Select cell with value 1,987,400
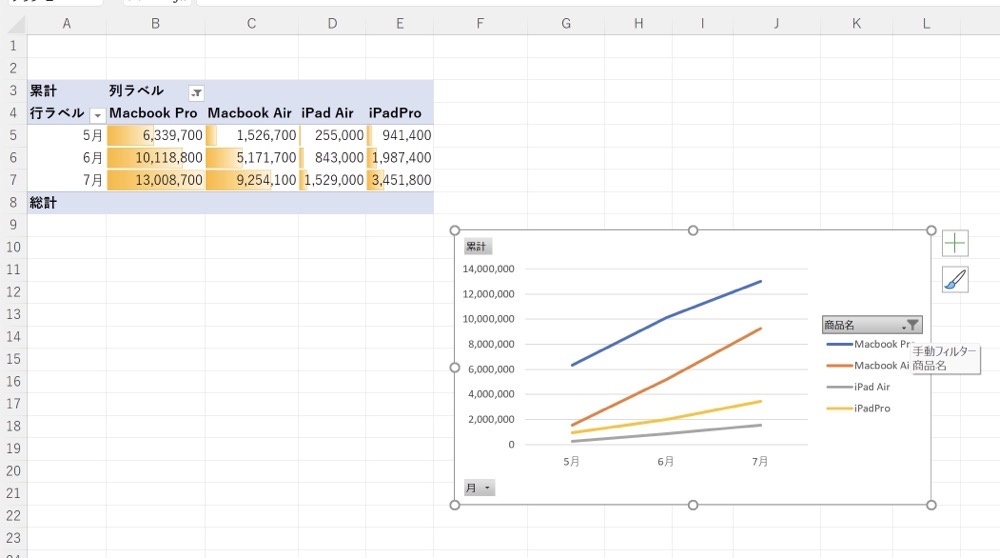 (x=399, y=158)
